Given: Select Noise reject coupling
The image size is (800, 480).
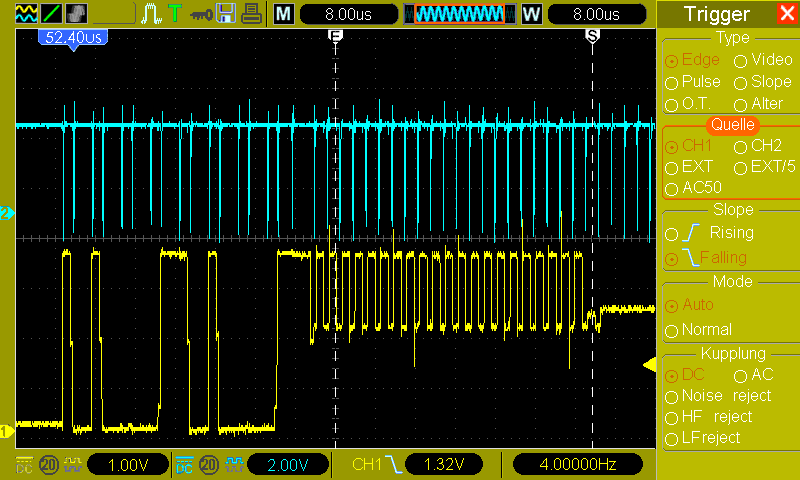Looking at the screenshot, I should [718, 396].
